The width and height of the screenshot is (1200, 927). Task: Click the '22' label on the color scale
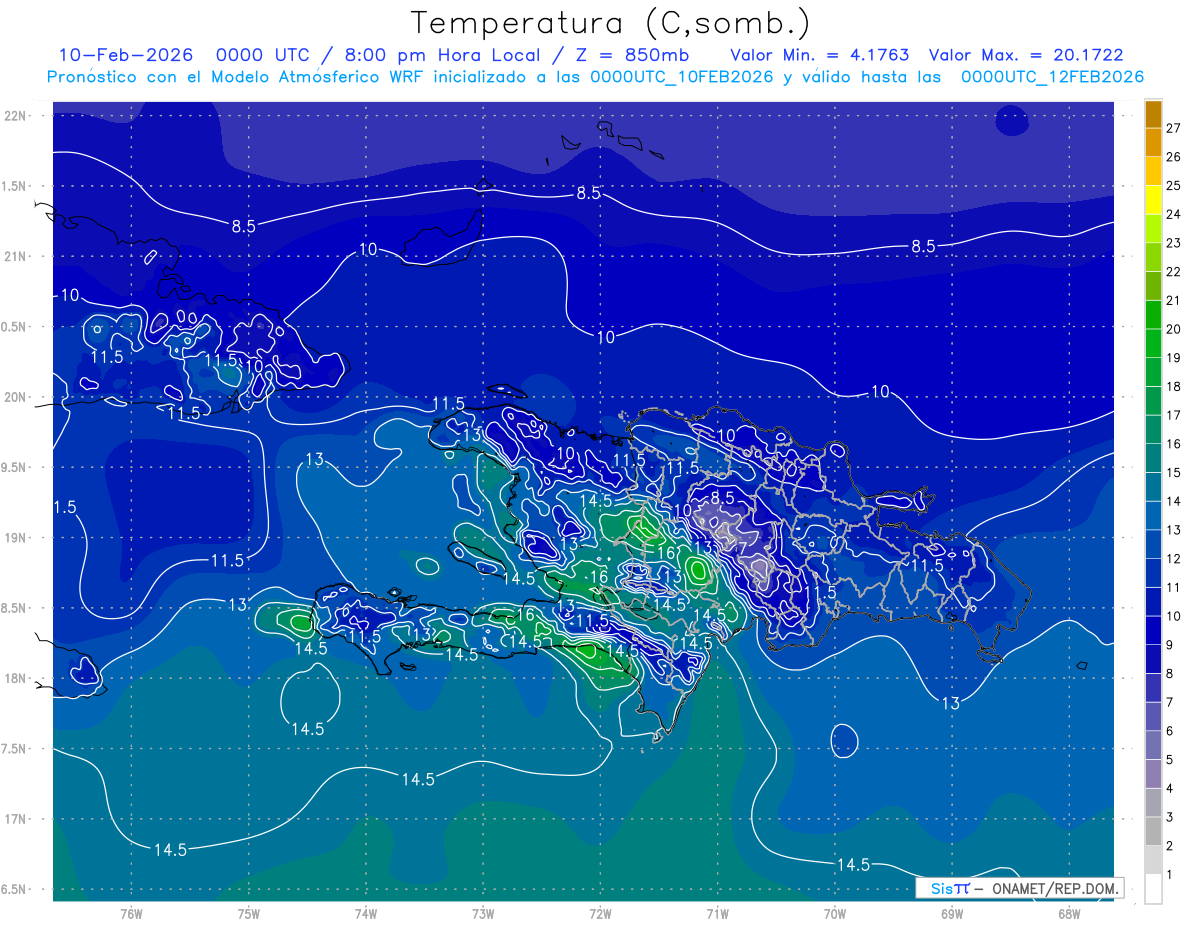(1173, 271)
